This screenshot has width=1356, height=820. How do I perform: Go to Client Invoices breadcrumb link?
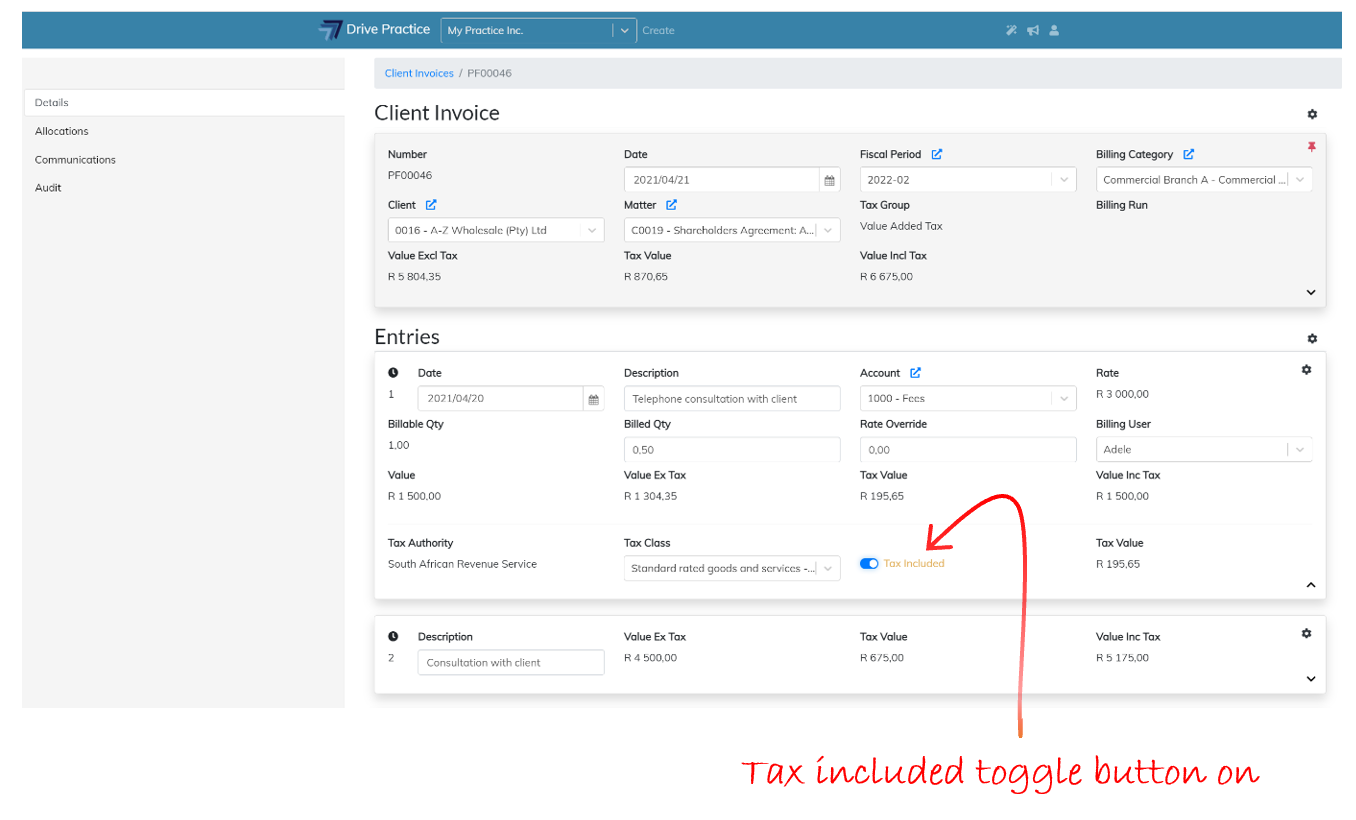(419, 73)
